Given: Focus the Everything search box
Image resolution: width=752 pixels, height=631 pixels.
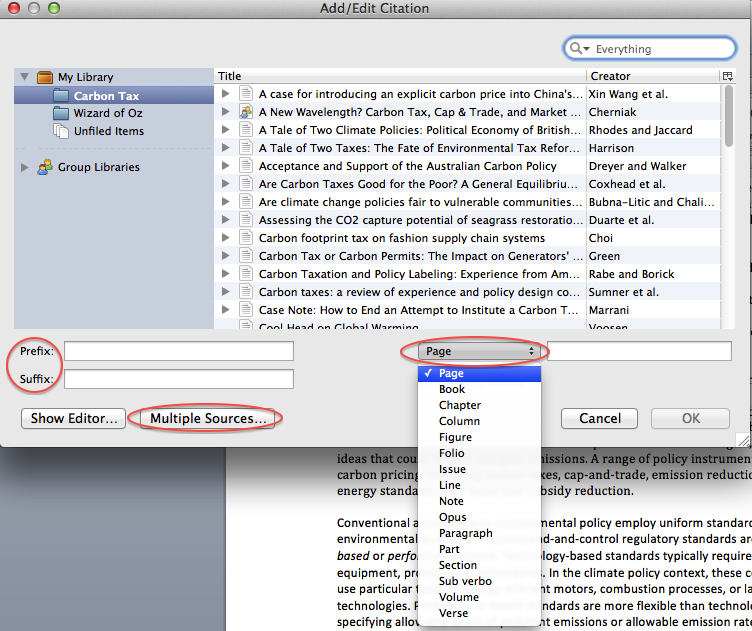Looking at the screenshot, I should tap(650, 48).
